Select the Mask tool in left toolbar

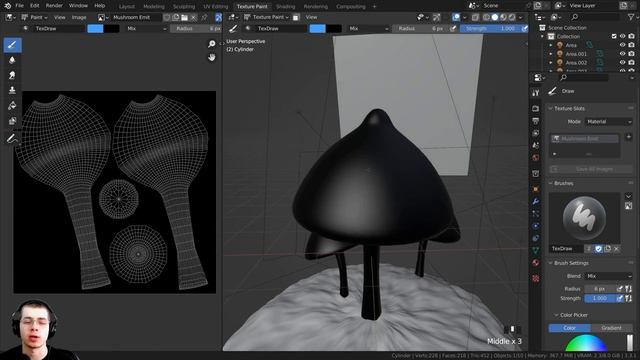pos(12,121)
